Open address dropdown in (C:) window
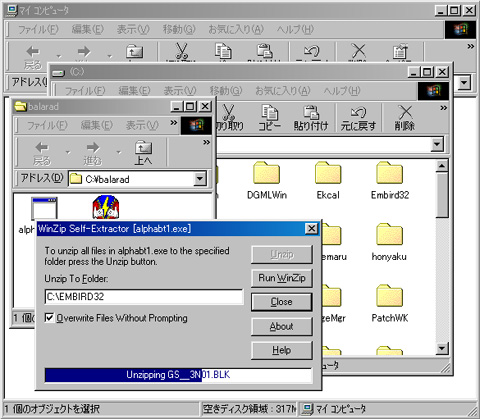This screenshot has height=419, width=480. click(437, 145)
